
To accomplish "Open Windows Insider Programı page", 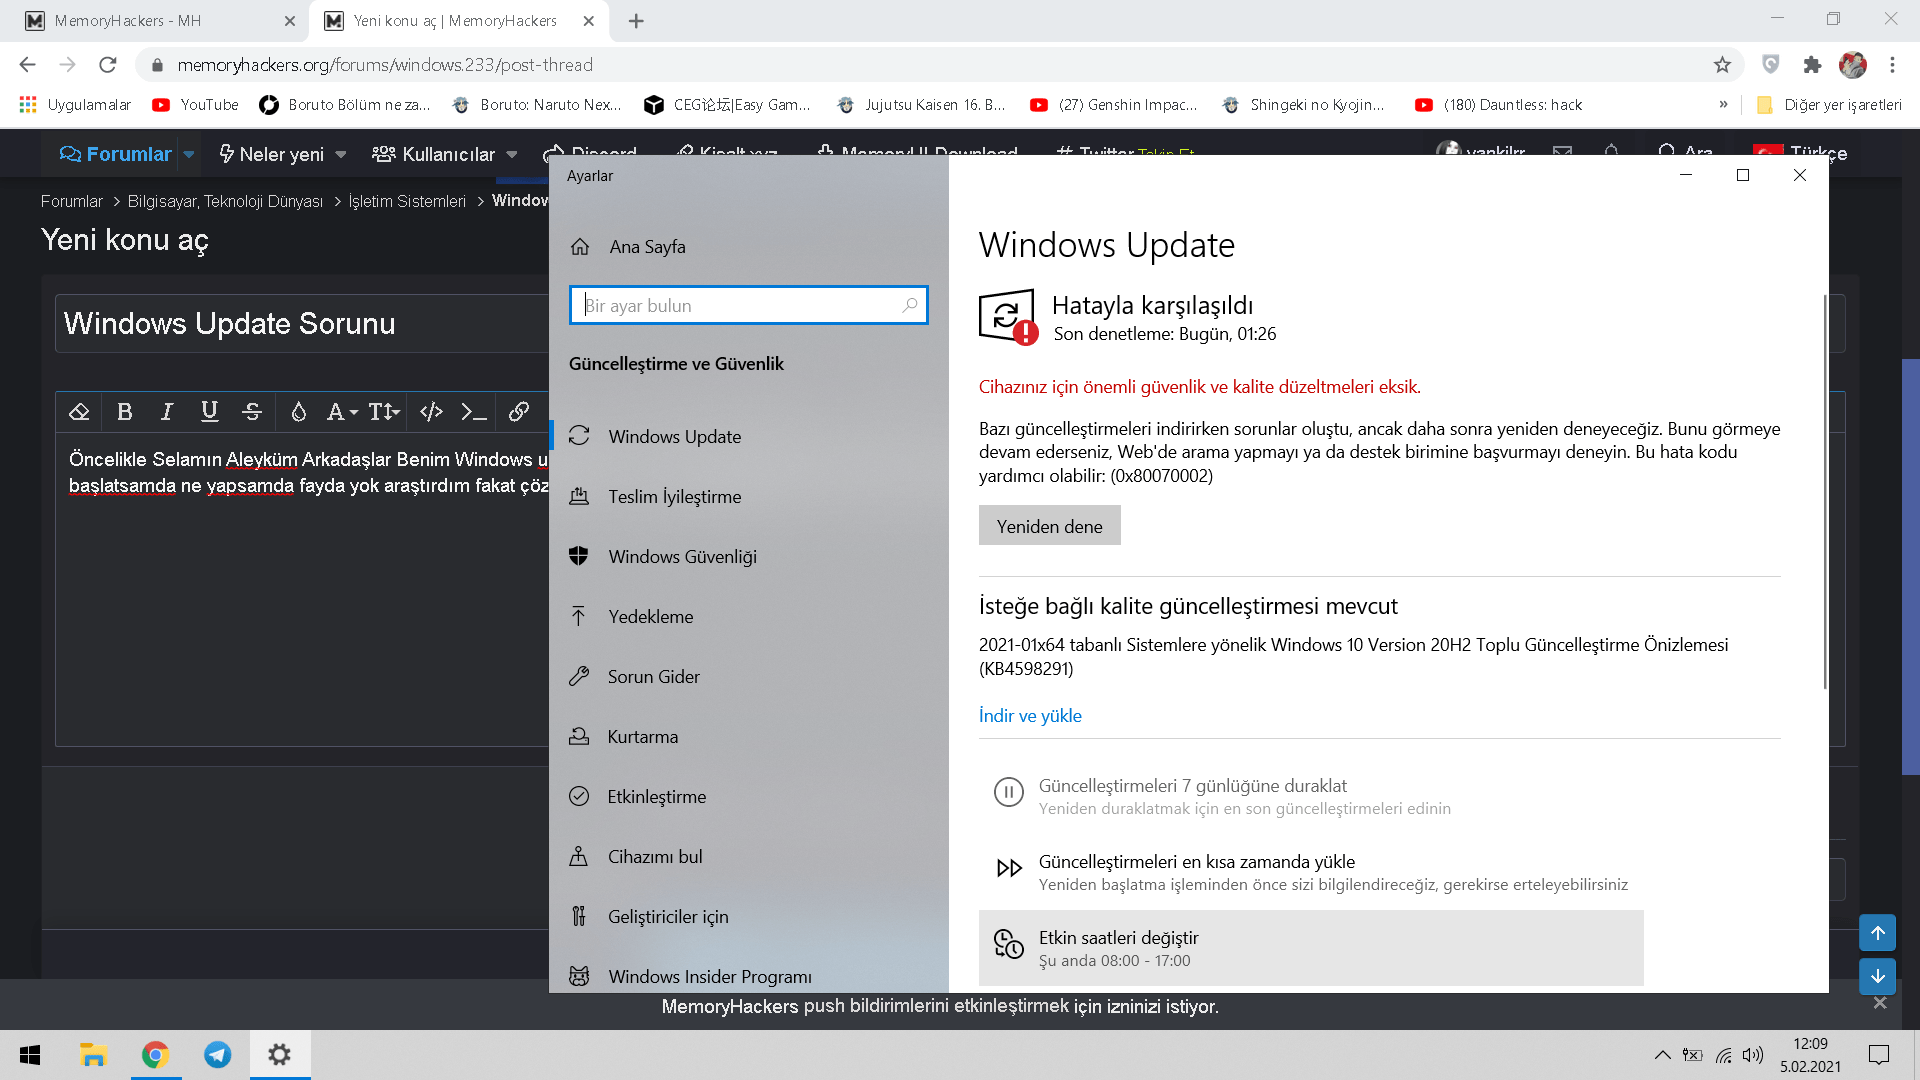I will click(748, 976).
